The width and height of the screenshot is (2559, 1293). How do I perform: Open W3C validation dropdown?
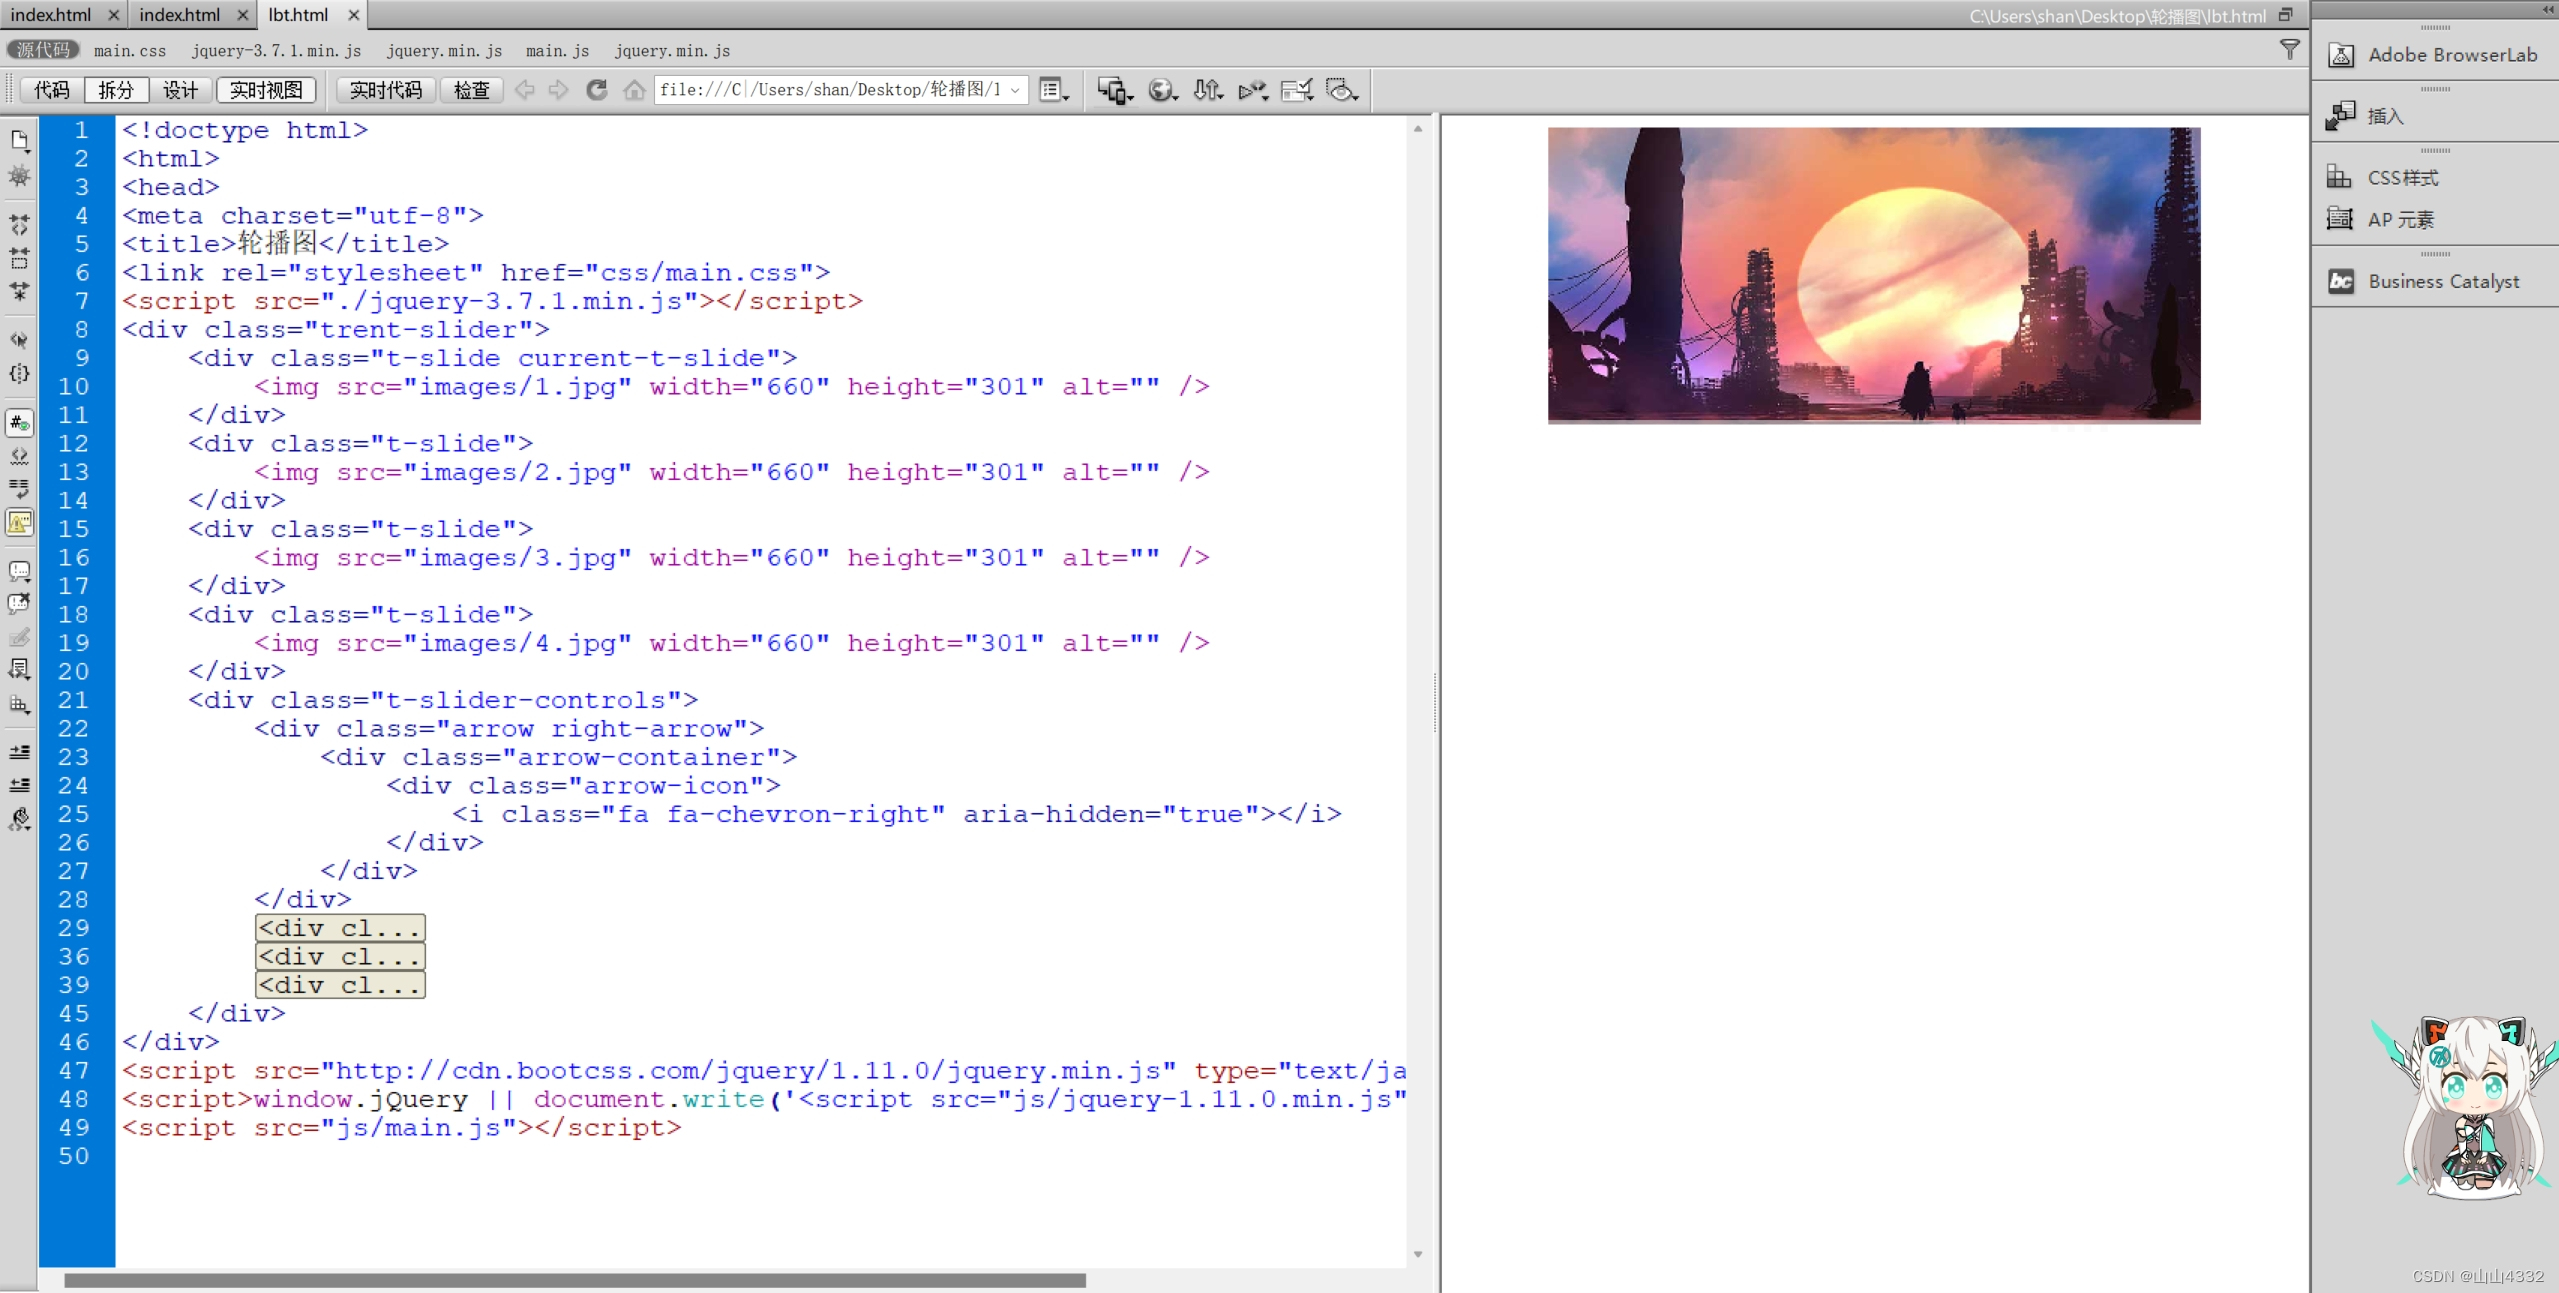tap(1253, 90)
